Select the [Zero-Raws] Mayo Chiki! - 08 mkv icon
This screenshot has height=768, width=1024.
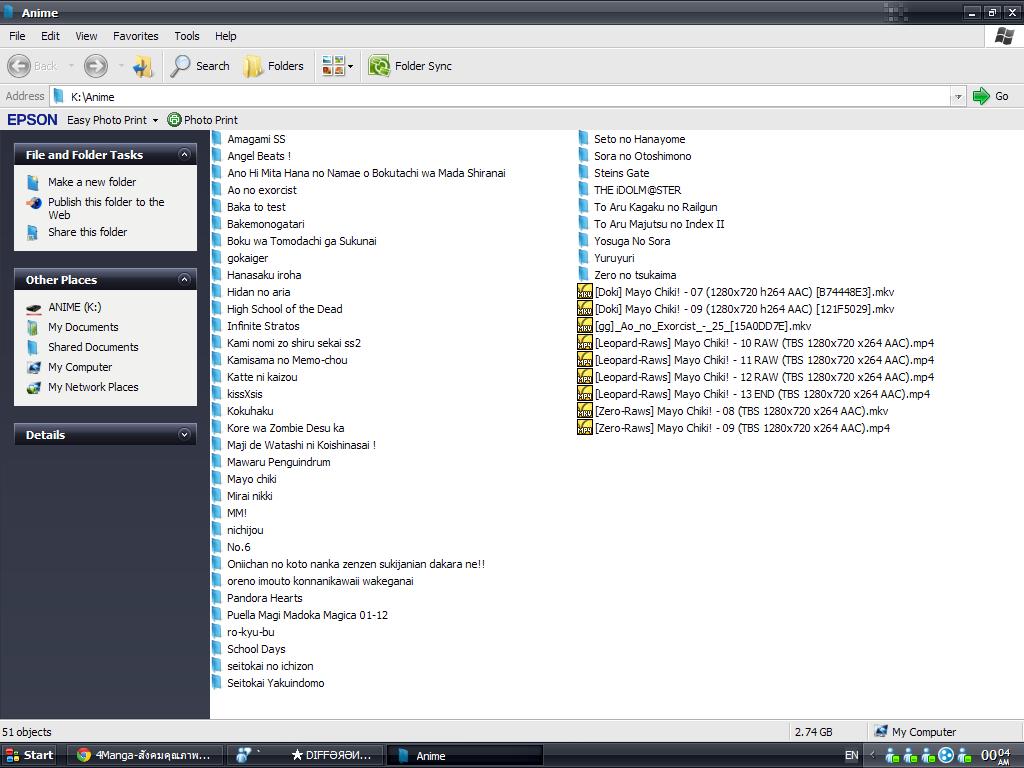[584, 411]
